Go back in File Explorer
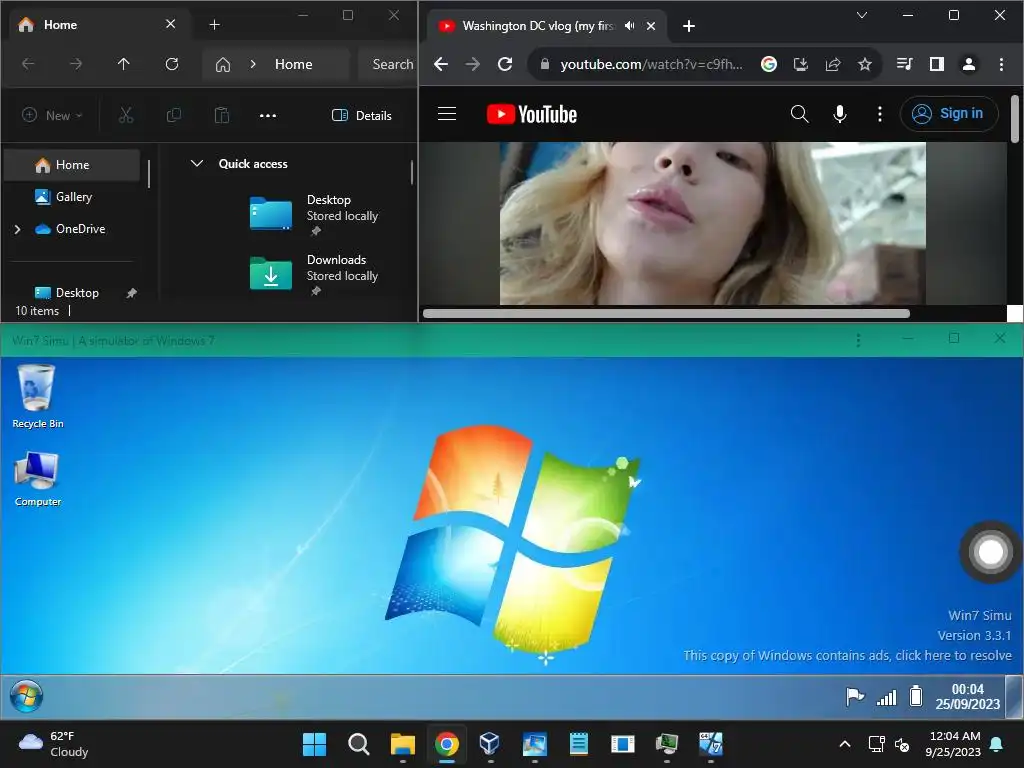 click(x=28, y=64)
